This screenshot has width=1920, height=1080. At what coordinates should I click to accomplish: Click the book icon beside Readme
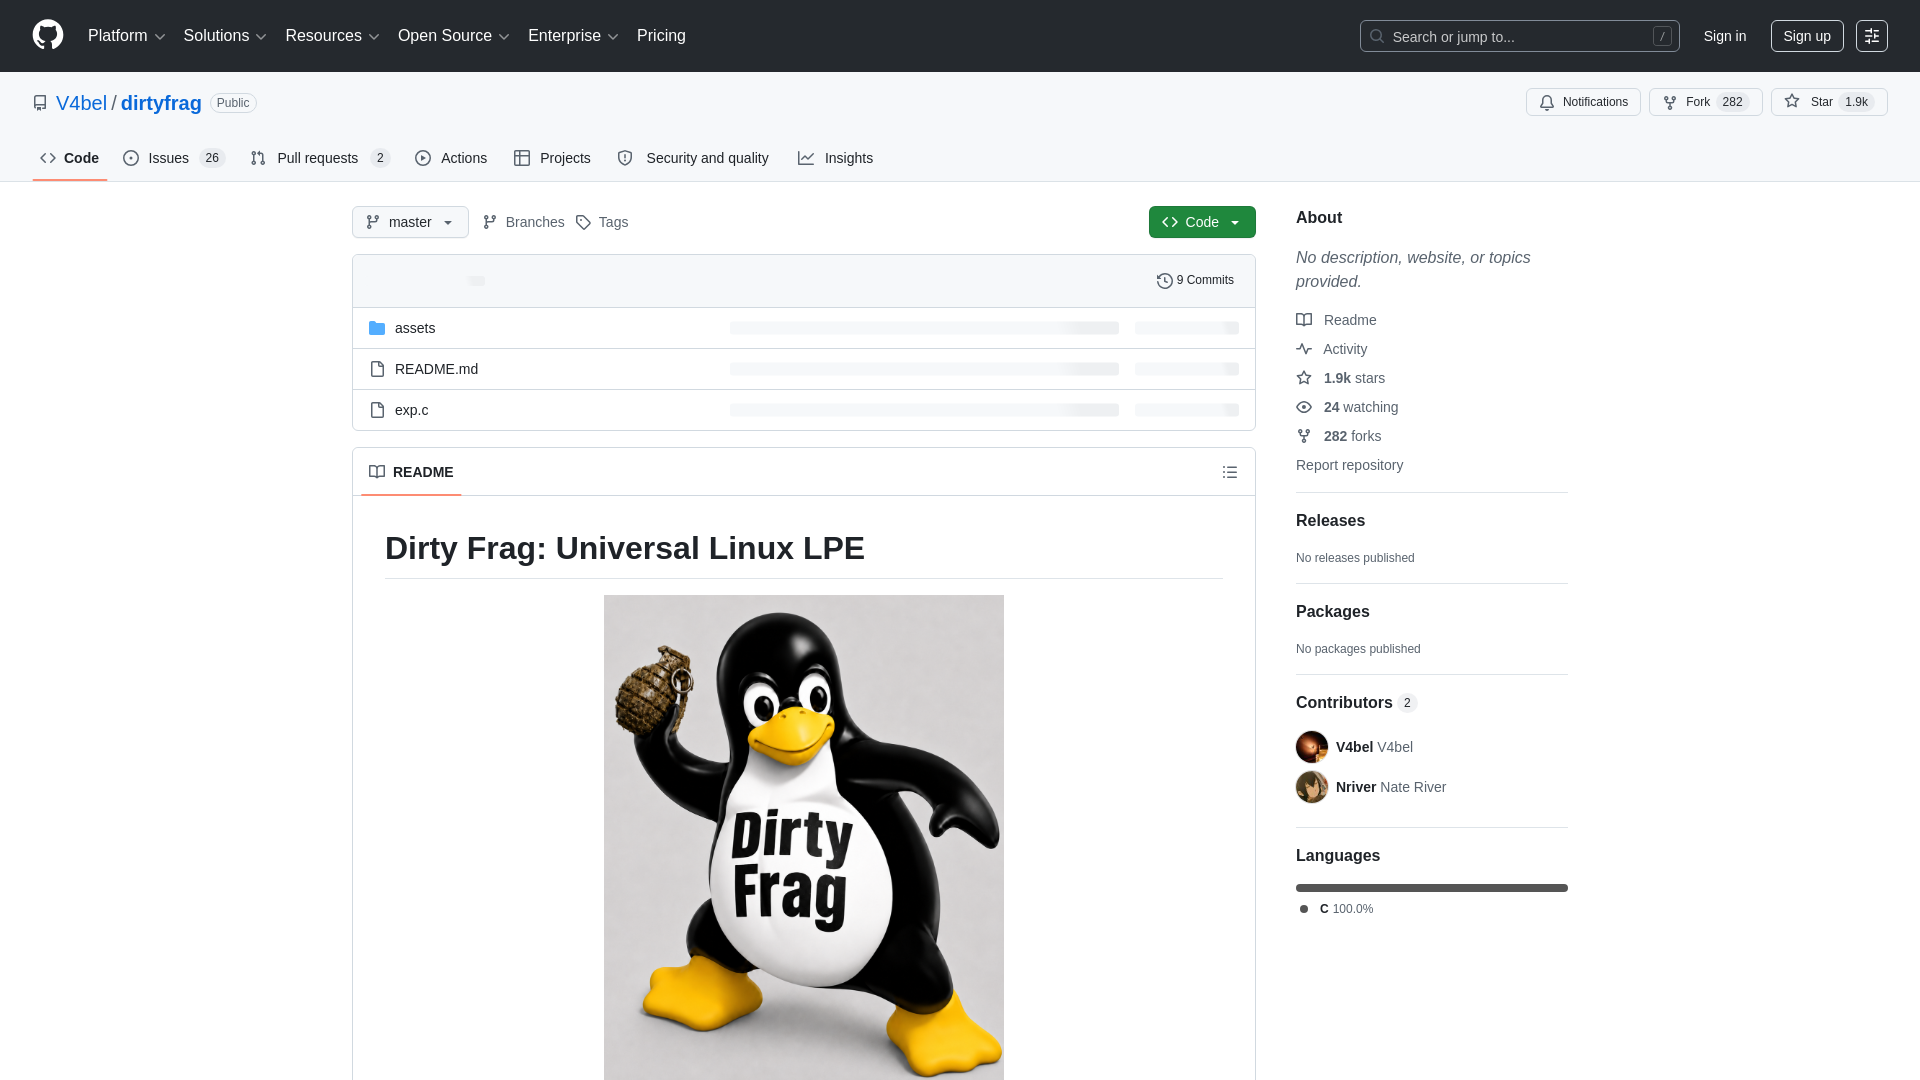[1304, 320]
